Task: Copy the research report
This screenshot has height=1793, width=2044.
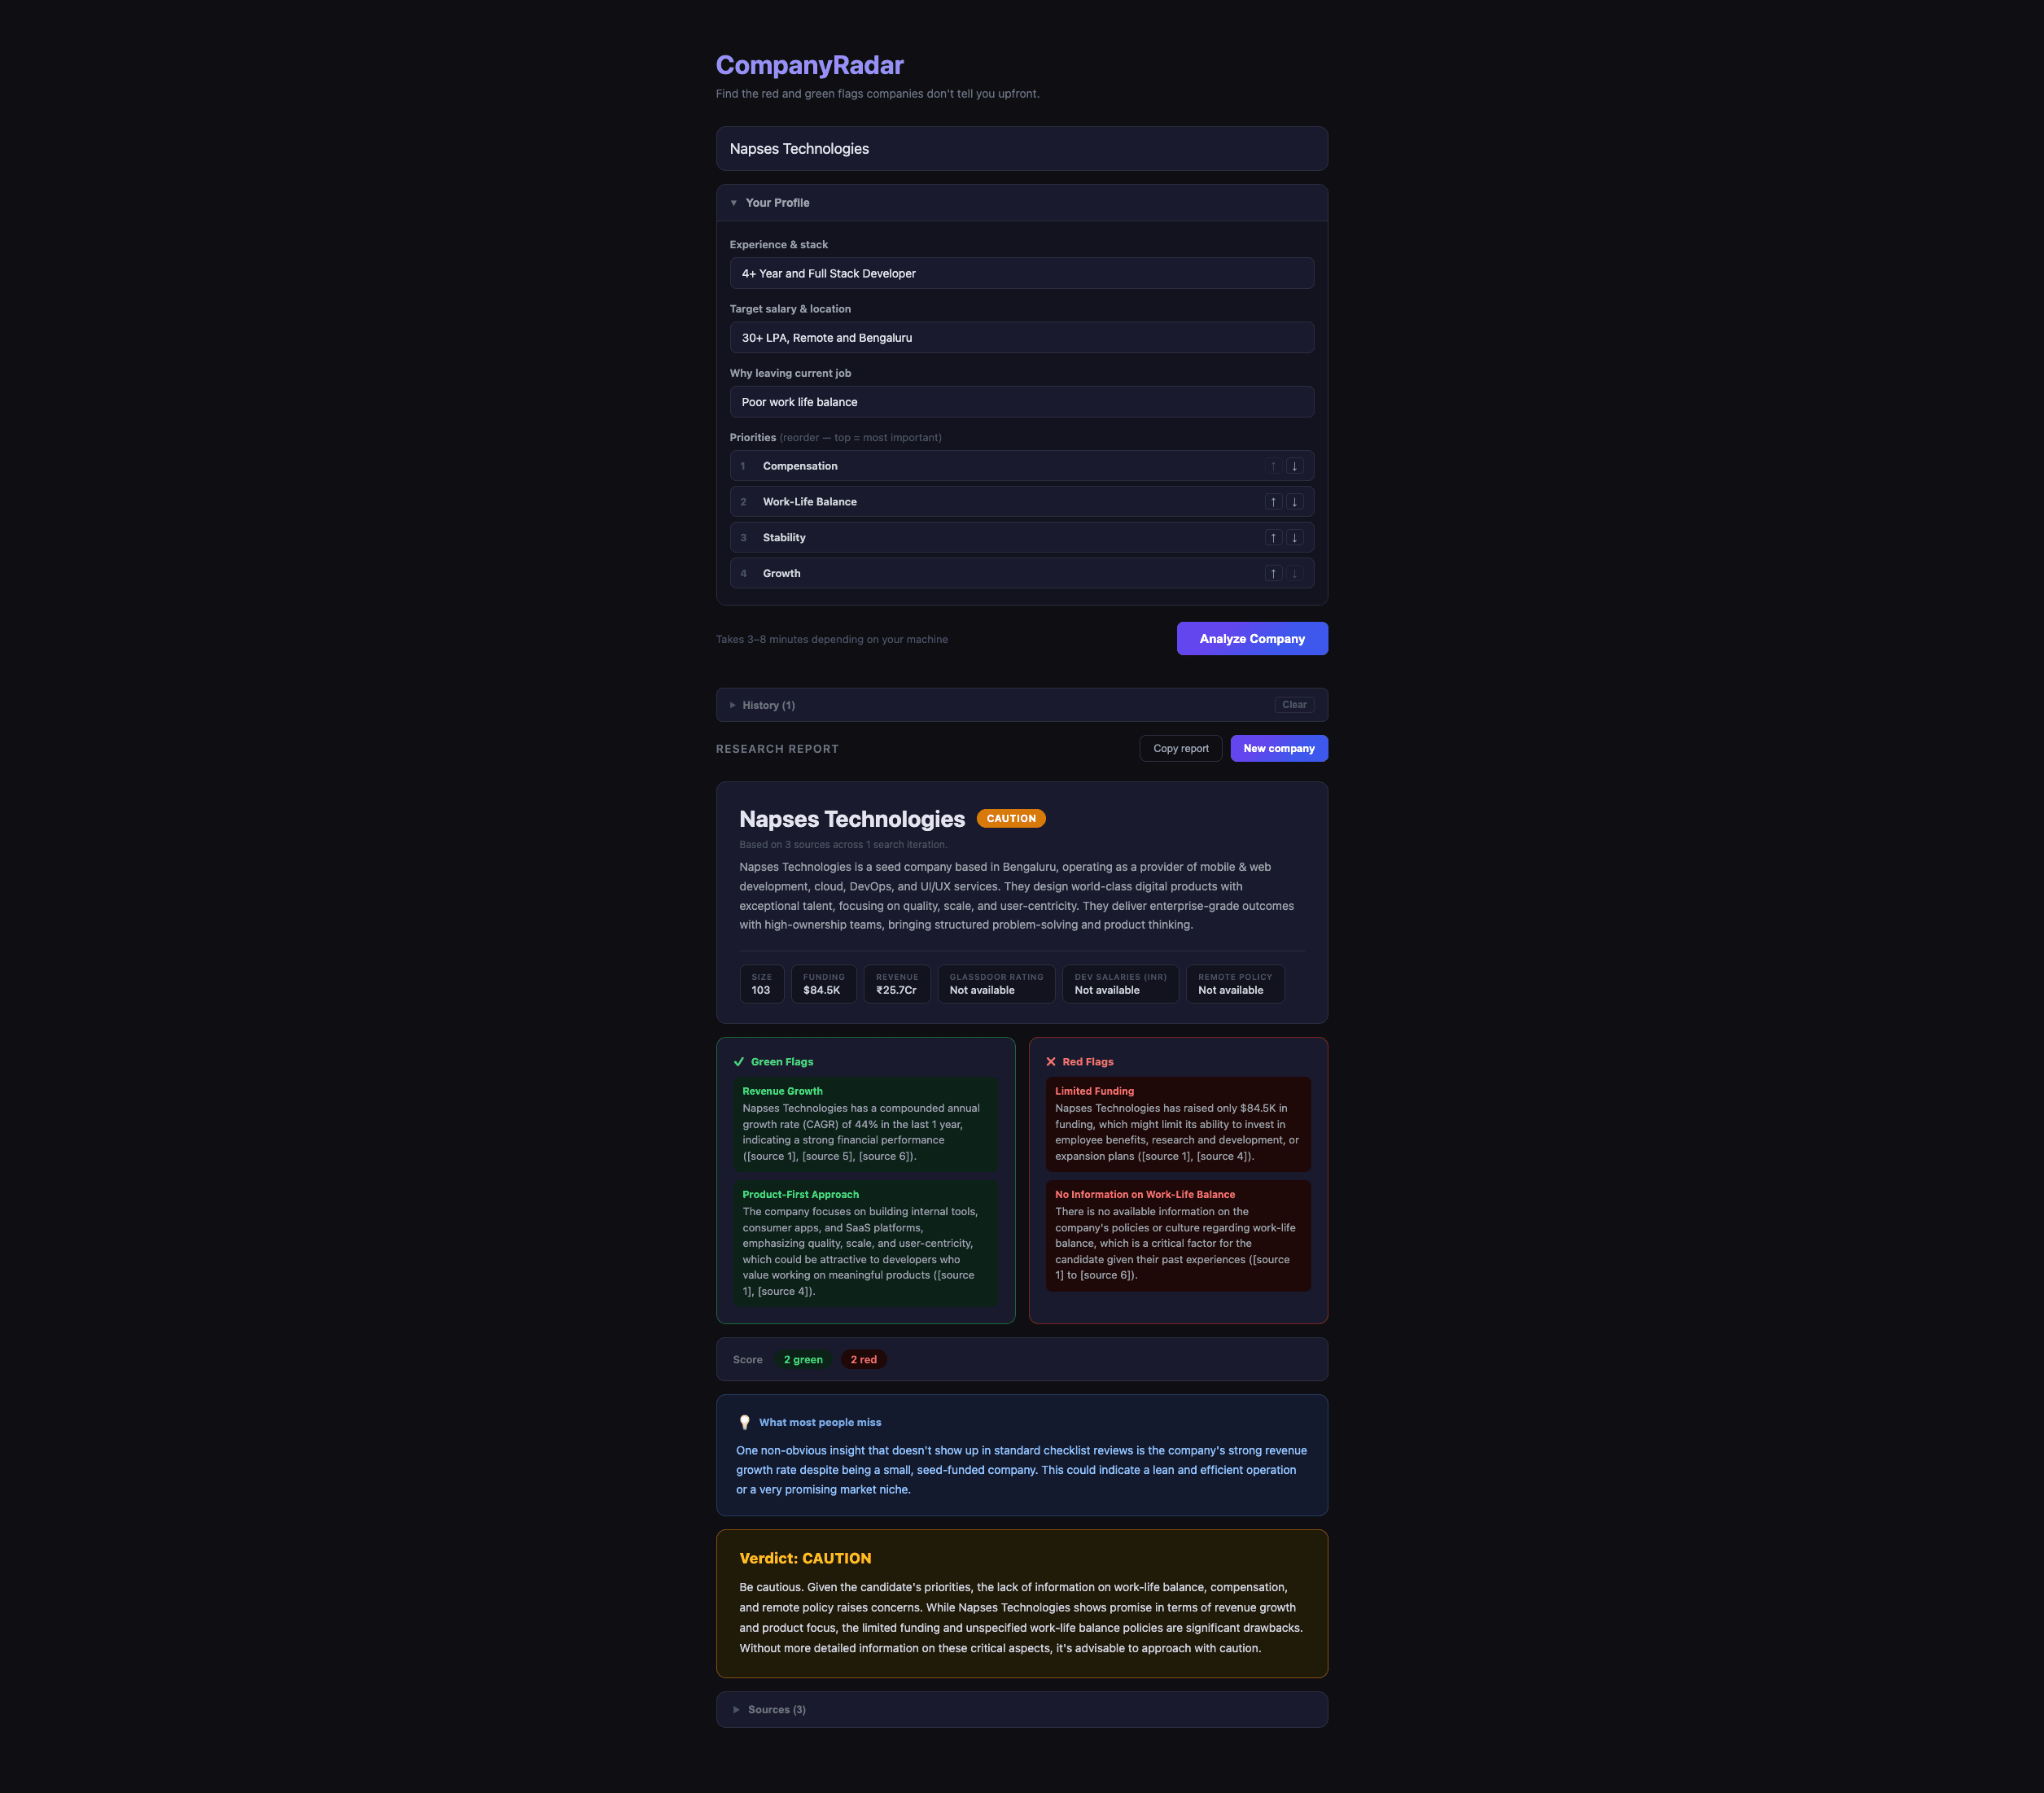Action: [1181, 749]
